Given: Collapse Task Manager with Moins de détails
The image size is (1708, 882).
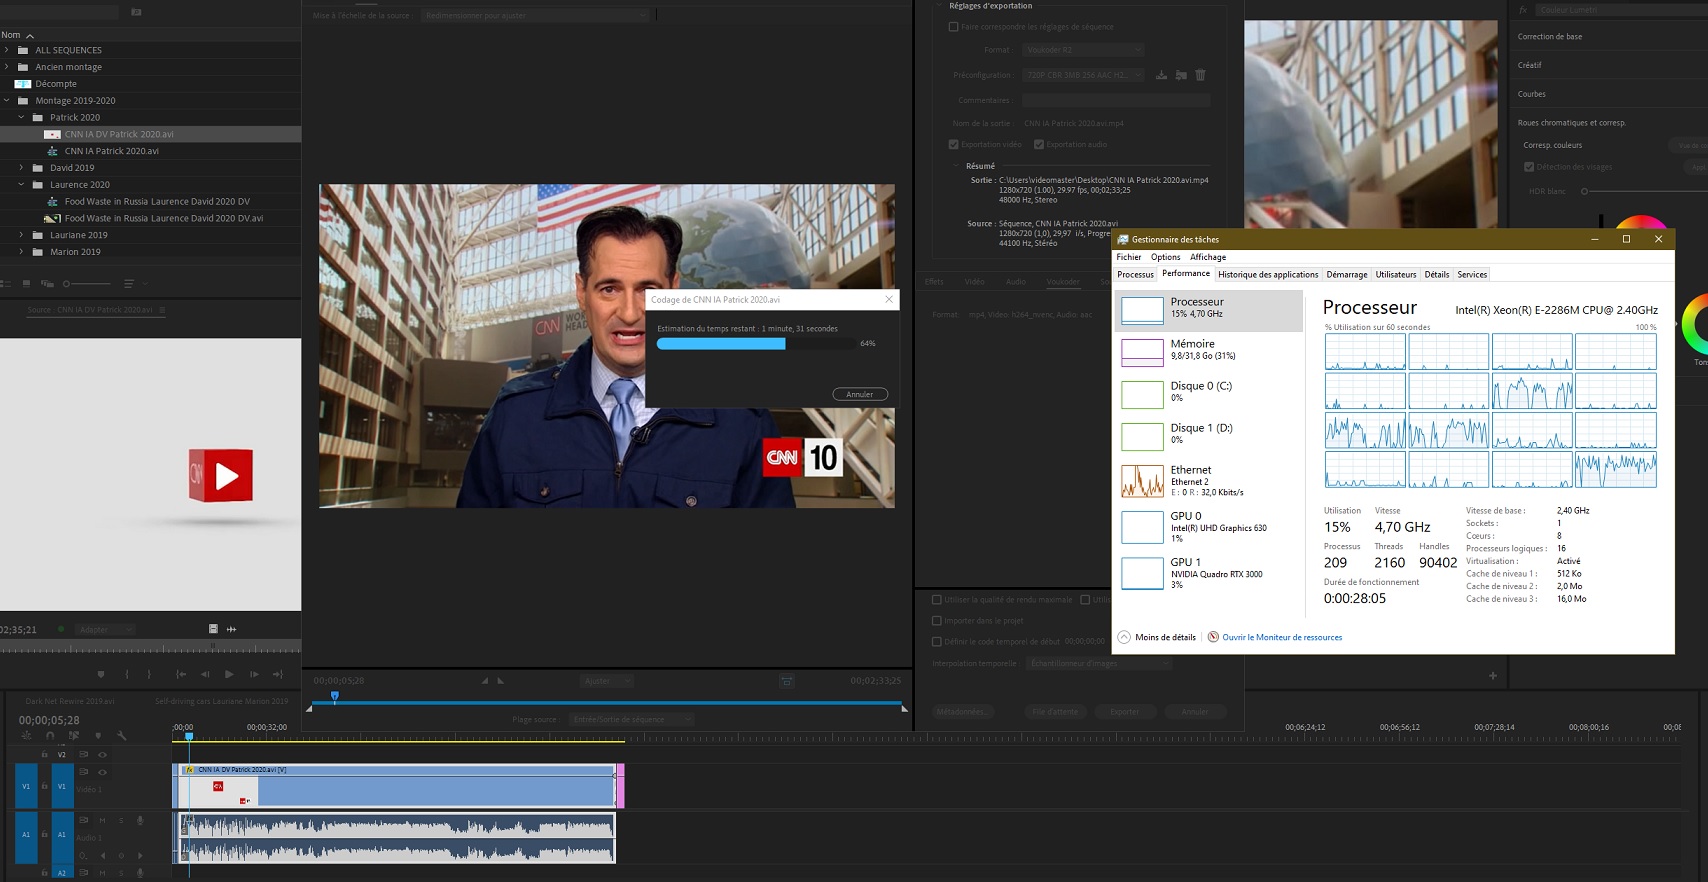Looking at the screenshot, I should (x=1157, y=637).
